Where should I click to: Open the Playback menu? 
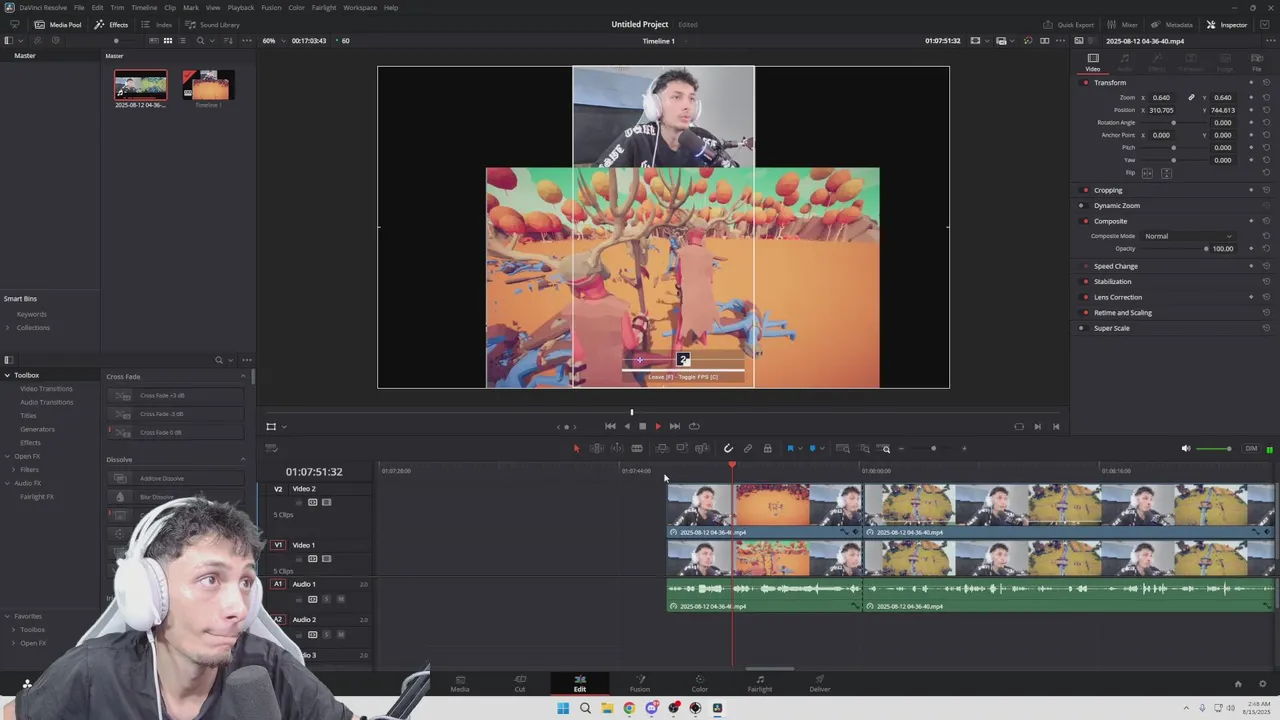click(241, 8)
